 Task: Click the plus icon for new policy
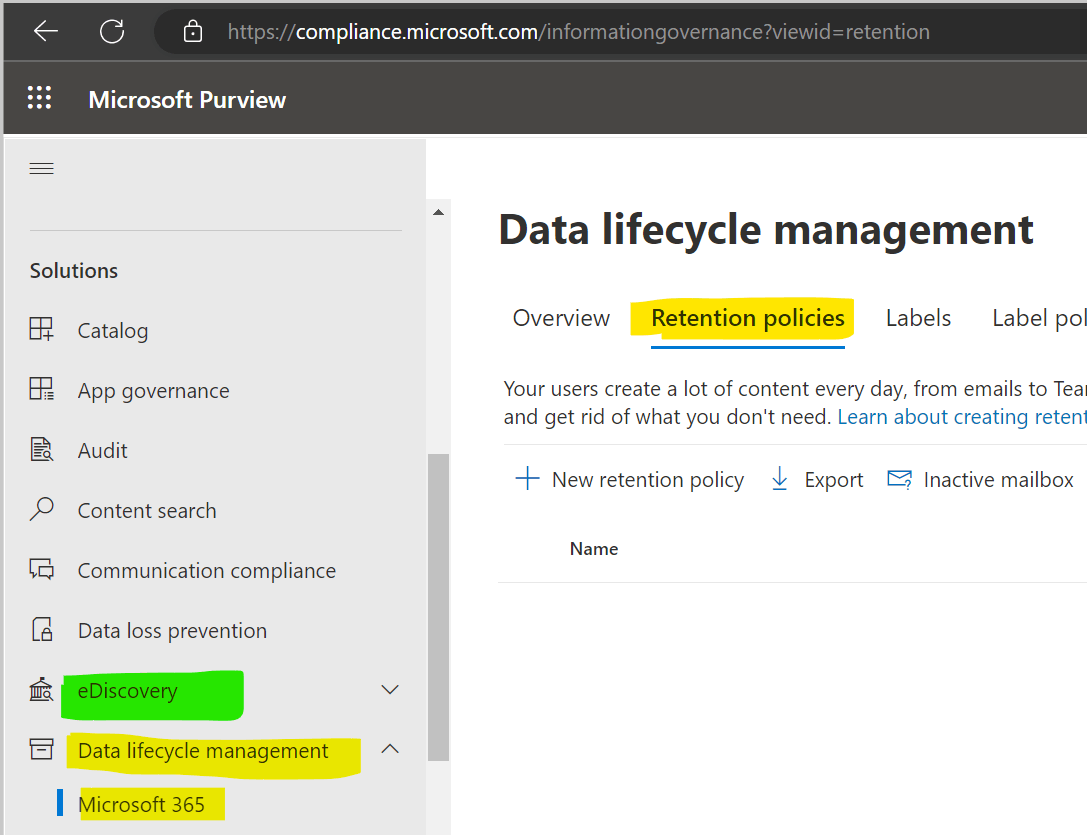pyautogui.click(x=528, y=479)
